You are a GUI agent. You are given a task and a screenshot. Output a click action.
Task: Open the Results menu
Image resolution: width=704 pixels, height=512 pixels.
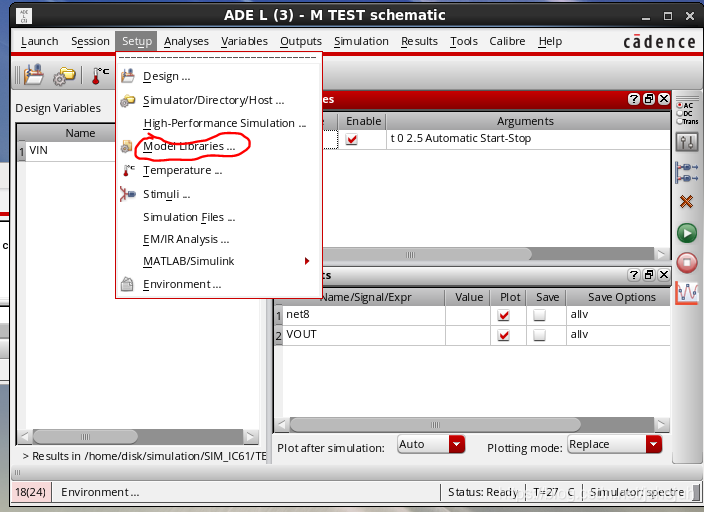(419, 41)
